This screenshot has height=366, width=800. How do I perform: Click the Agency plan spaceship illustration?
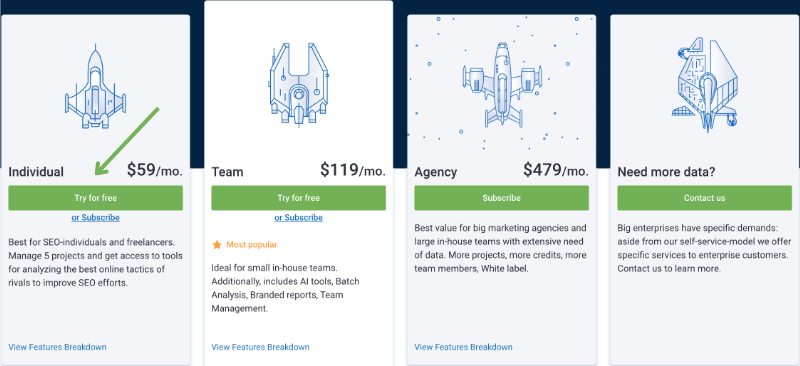502,85
